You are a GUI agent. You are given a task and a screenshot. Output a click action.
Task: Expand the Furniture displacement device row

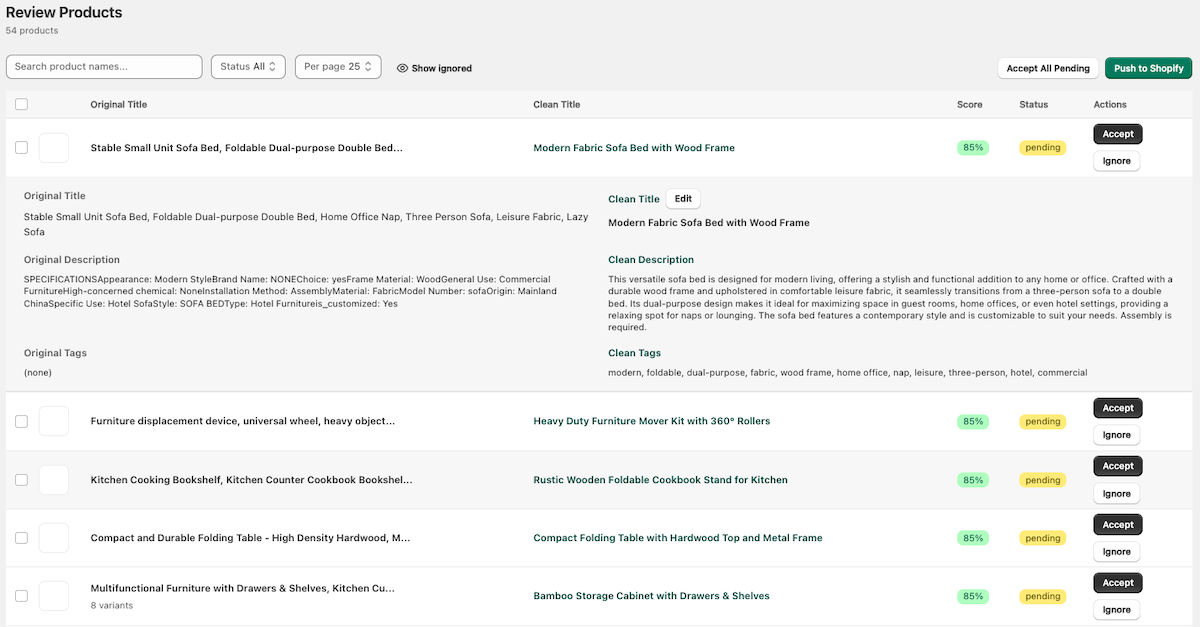(243, 421)
